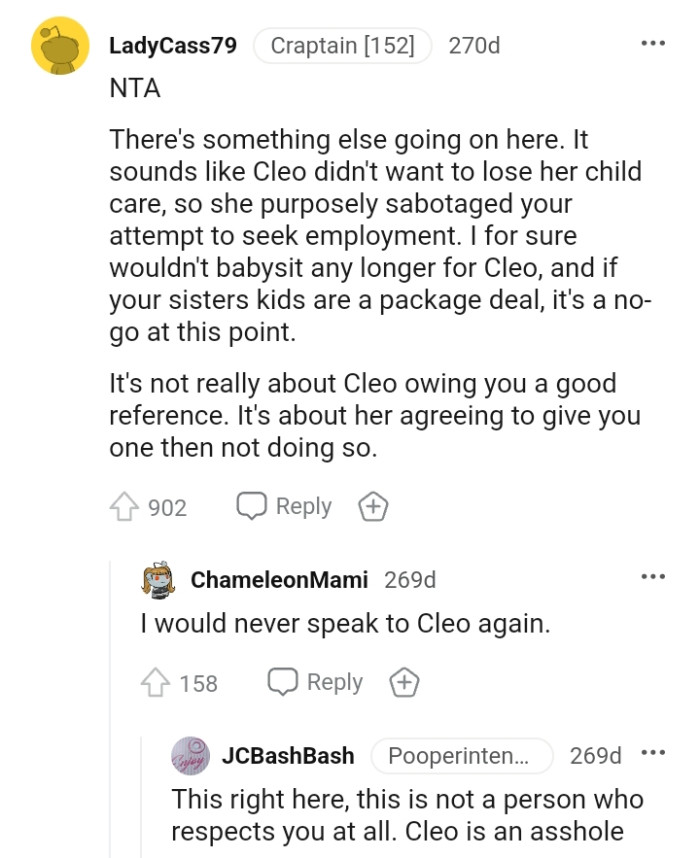Viewport: 700px width, 858px height.
Task: Open the three-dot menu beside ChameleonMami
Action: (x=653, y=575)
